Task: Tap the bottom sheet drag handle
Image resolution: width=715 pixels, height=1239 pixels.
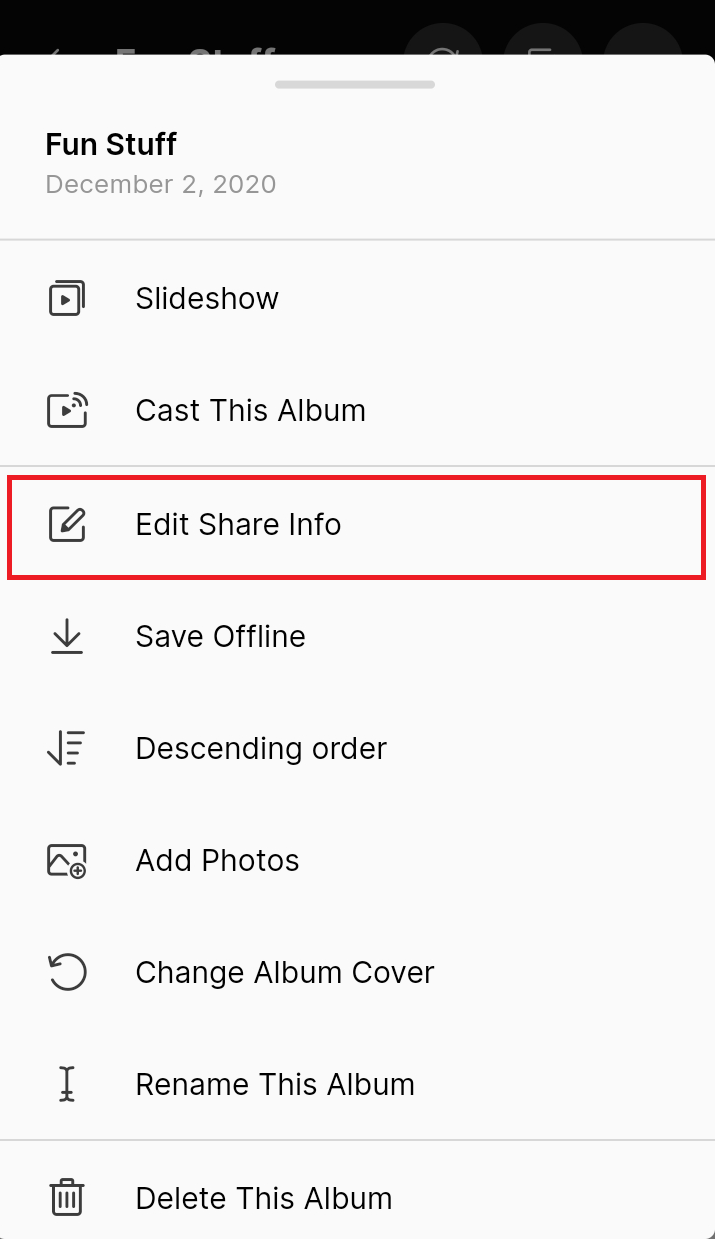Action: (355, 84)
